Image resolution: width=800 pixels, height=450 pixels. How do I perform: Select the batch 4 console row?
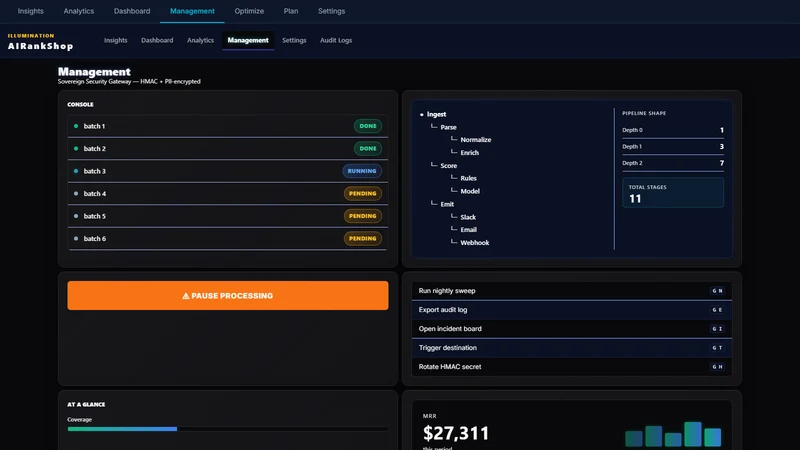228,193
